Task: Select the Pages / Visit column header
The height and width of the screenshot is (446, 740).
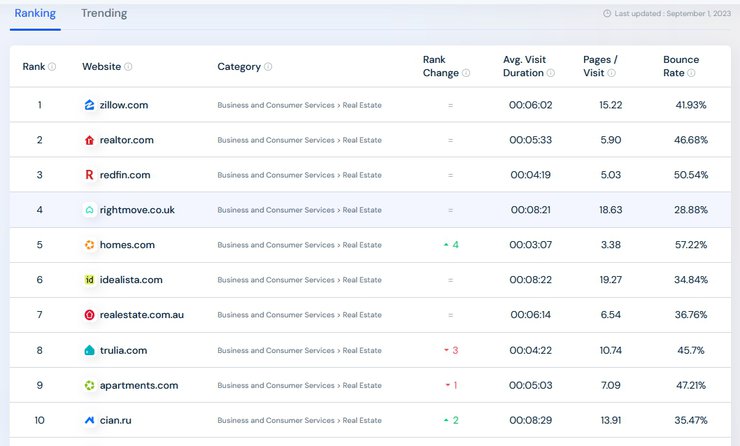Action: tap(600, 66)
